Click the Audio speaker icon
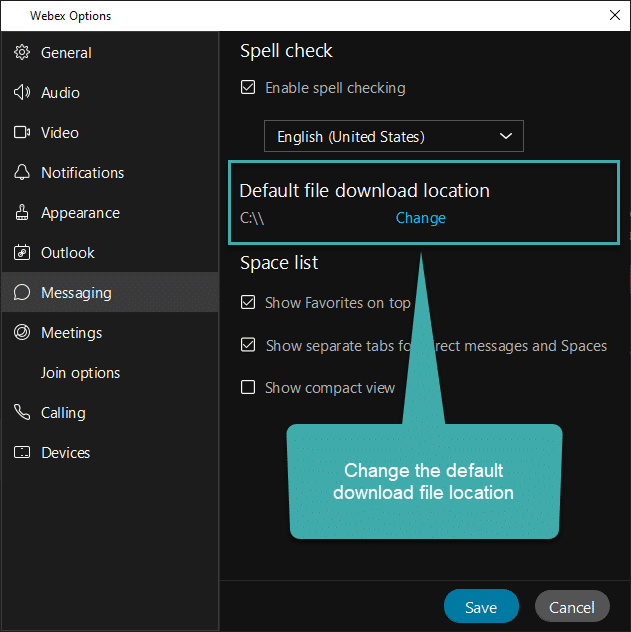The image size is (631, 632). coord(22,93)
